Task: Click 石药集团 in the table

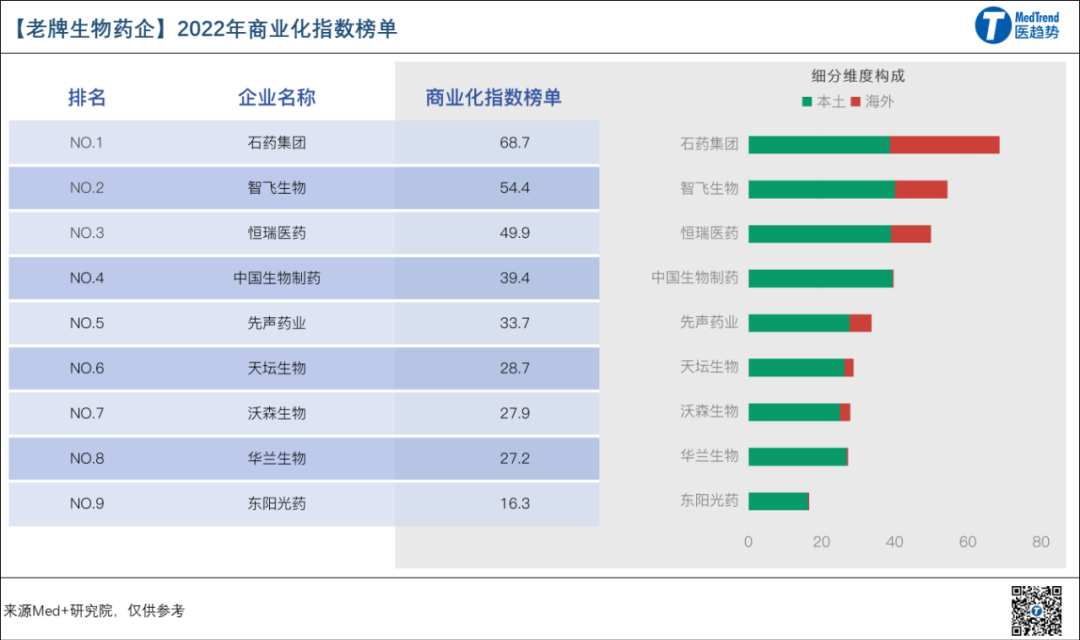Action: [277, 143]
